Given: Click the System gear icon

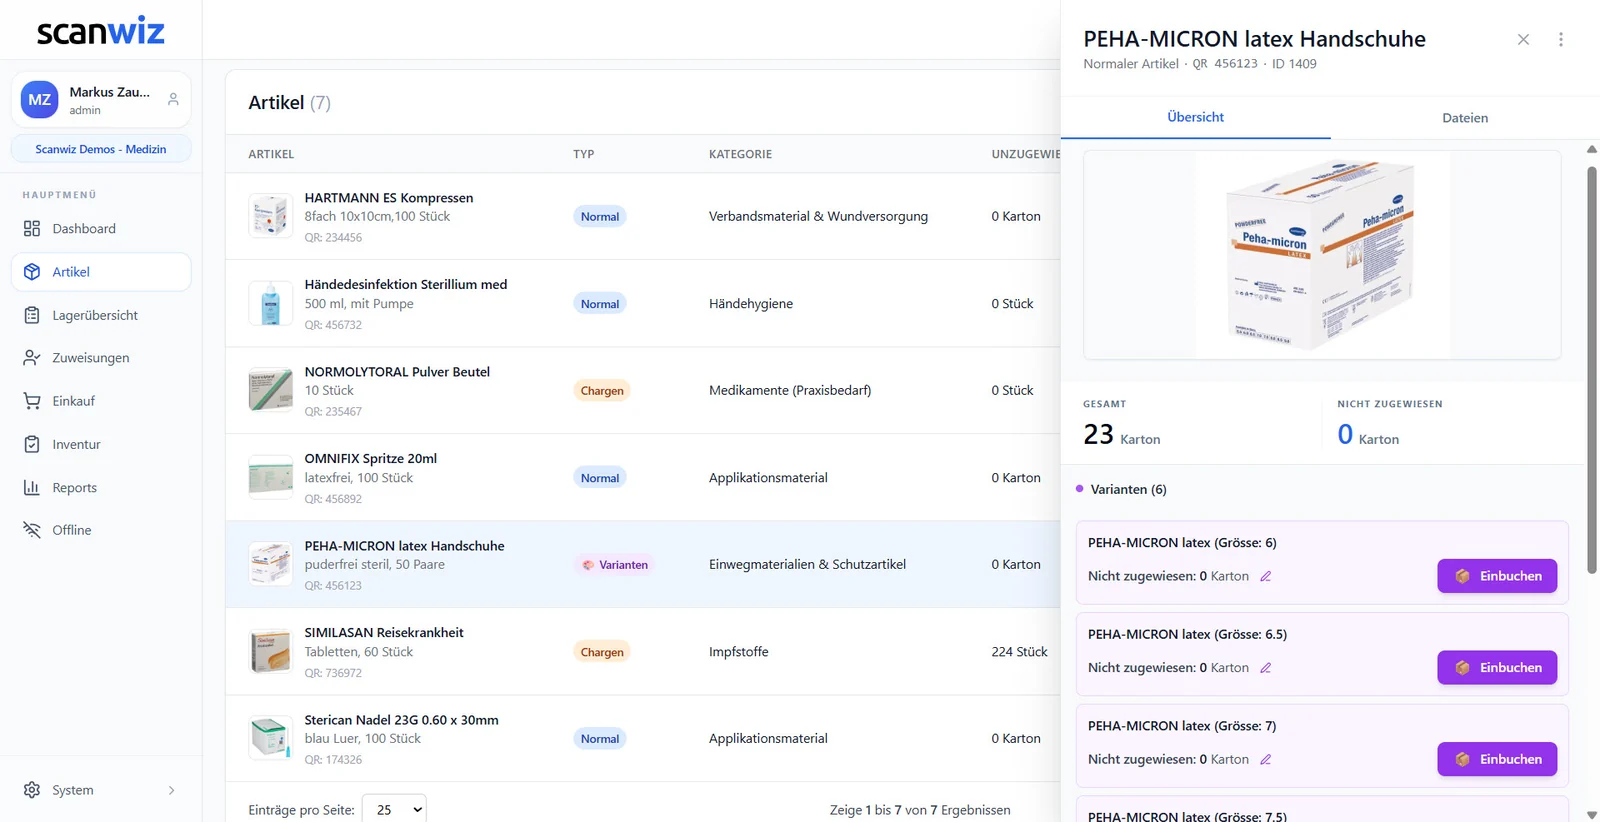Looking at the screenshot, I should [32, 790].
